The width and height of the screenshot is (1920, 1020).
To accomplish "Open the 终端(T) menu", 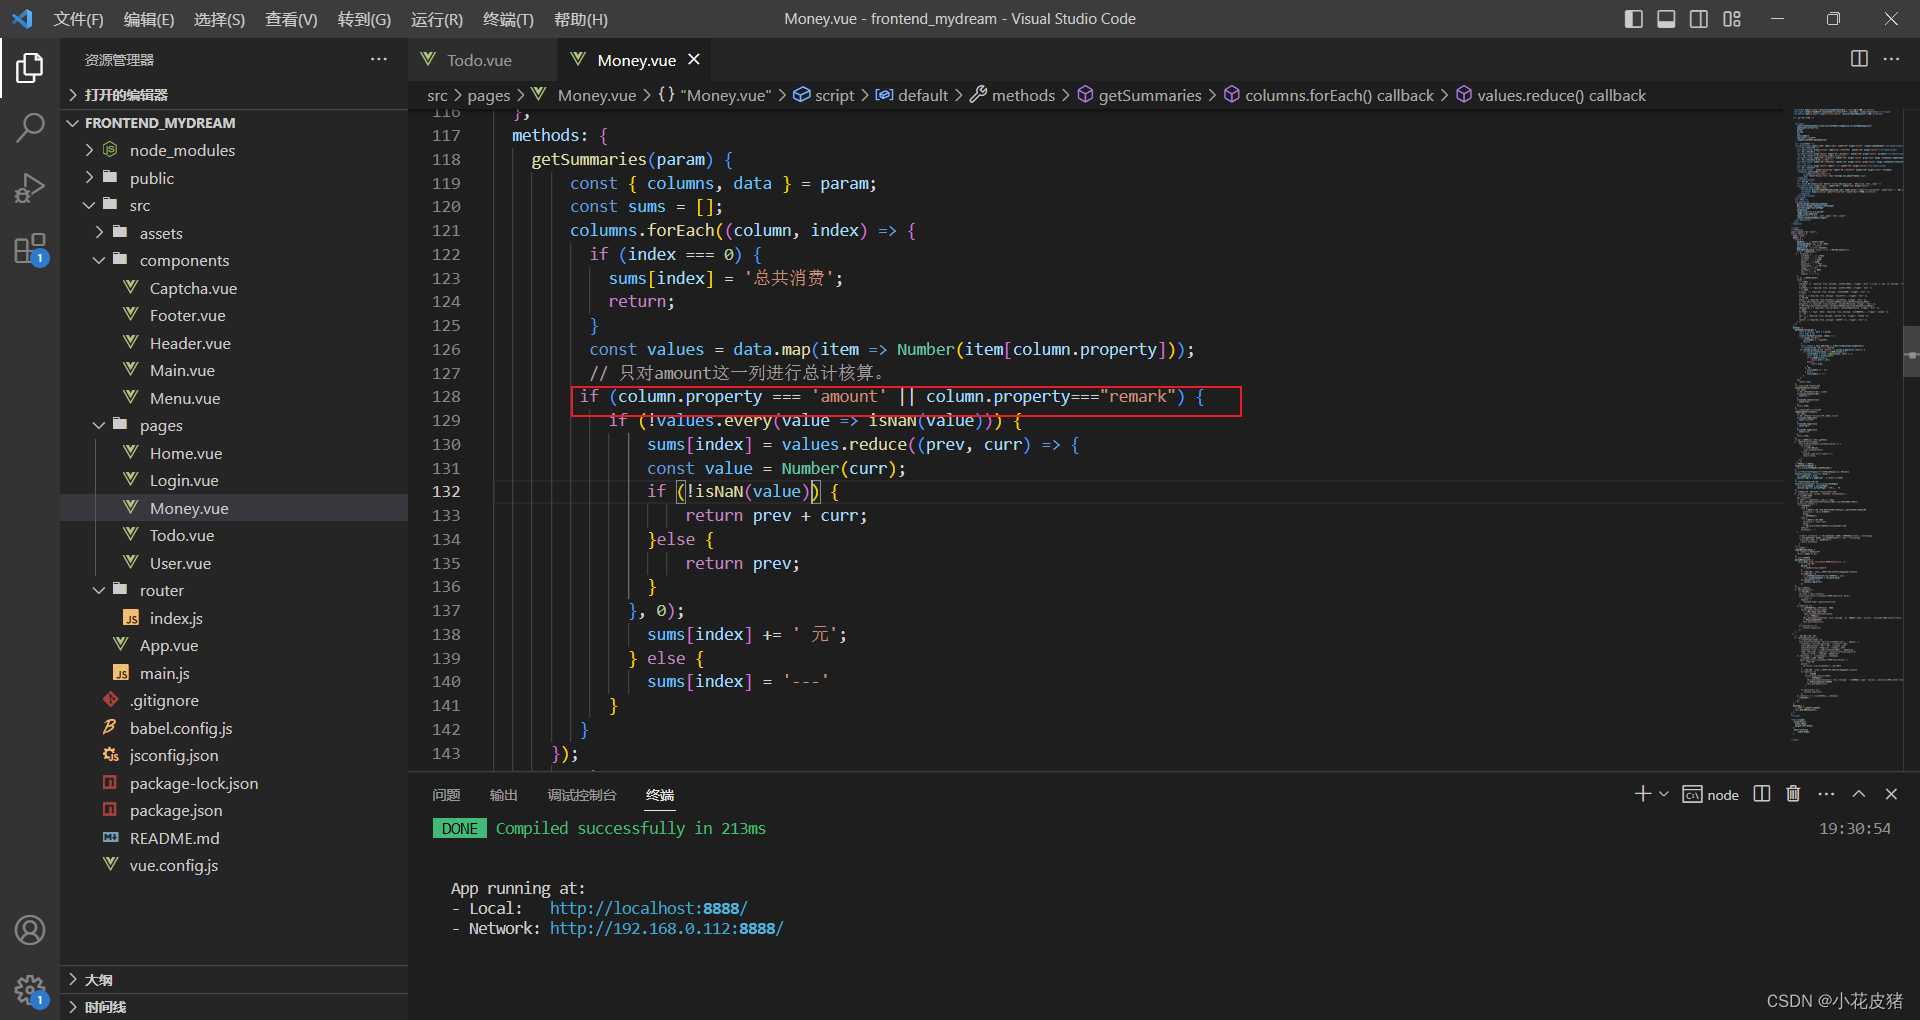I will click(x=508, y=19).
